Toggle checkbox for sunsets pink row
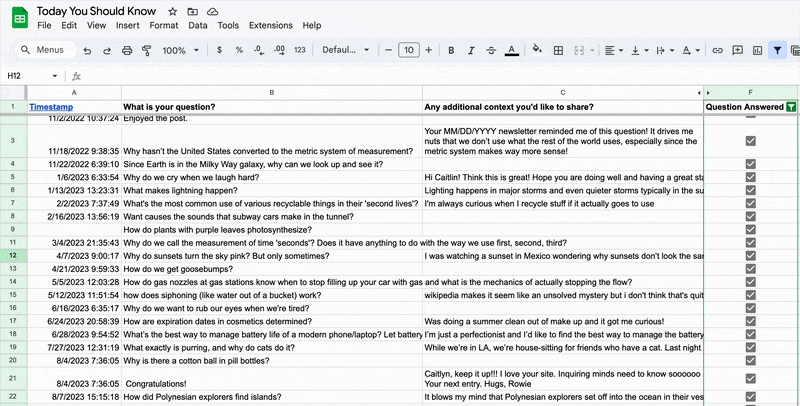 tap(751, 256)
